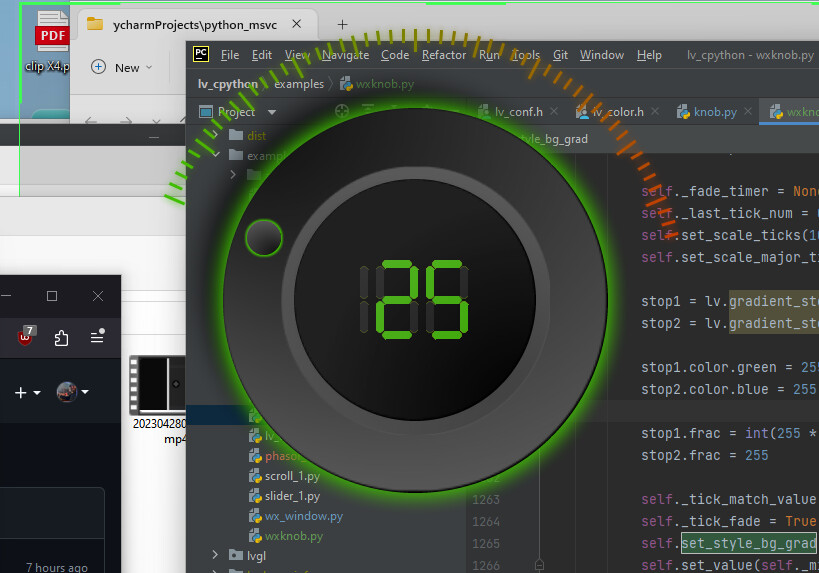Click the uBlock shield icon with badge 7

point(26,336)
